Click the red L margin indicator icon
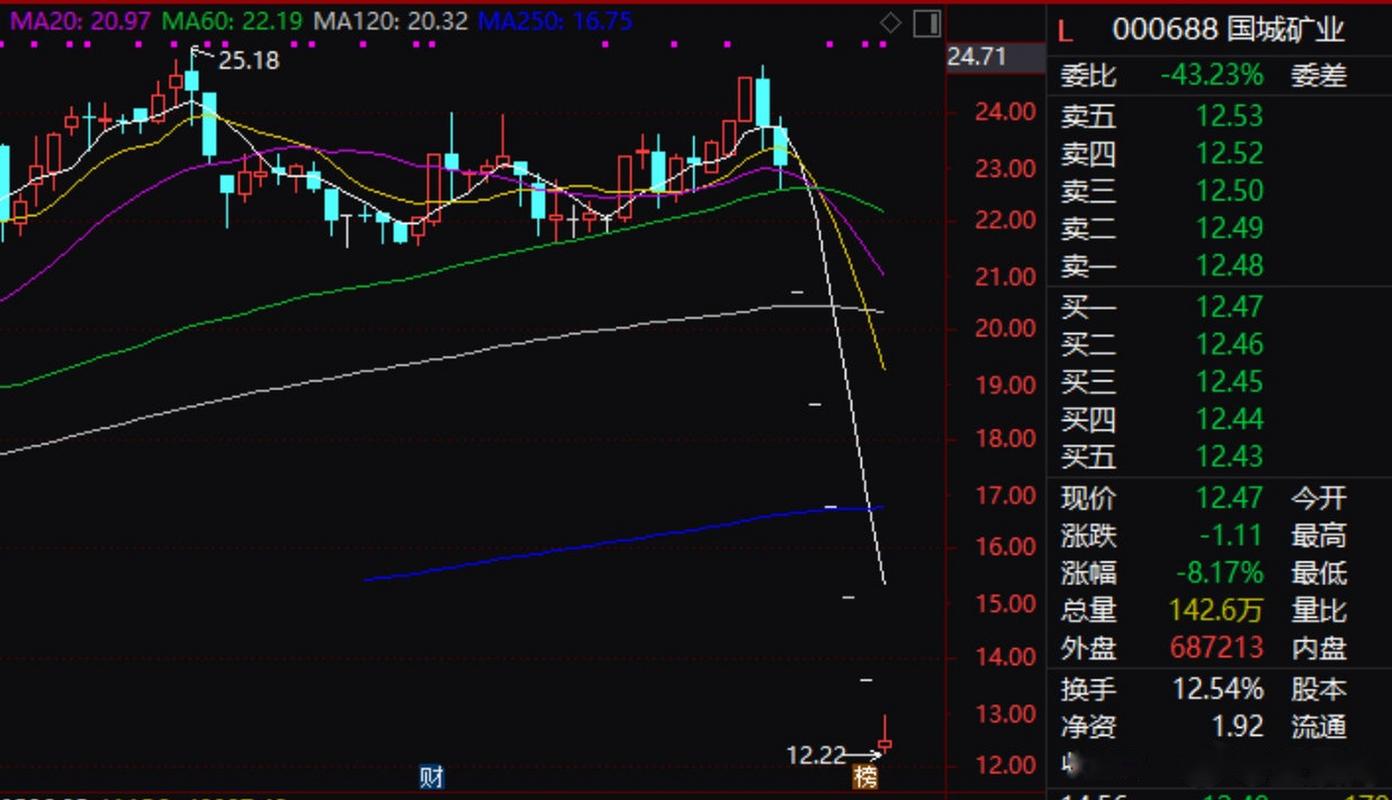This screenshot has height=800, width=1392. pyautogui.click(x=1064, y=31)
